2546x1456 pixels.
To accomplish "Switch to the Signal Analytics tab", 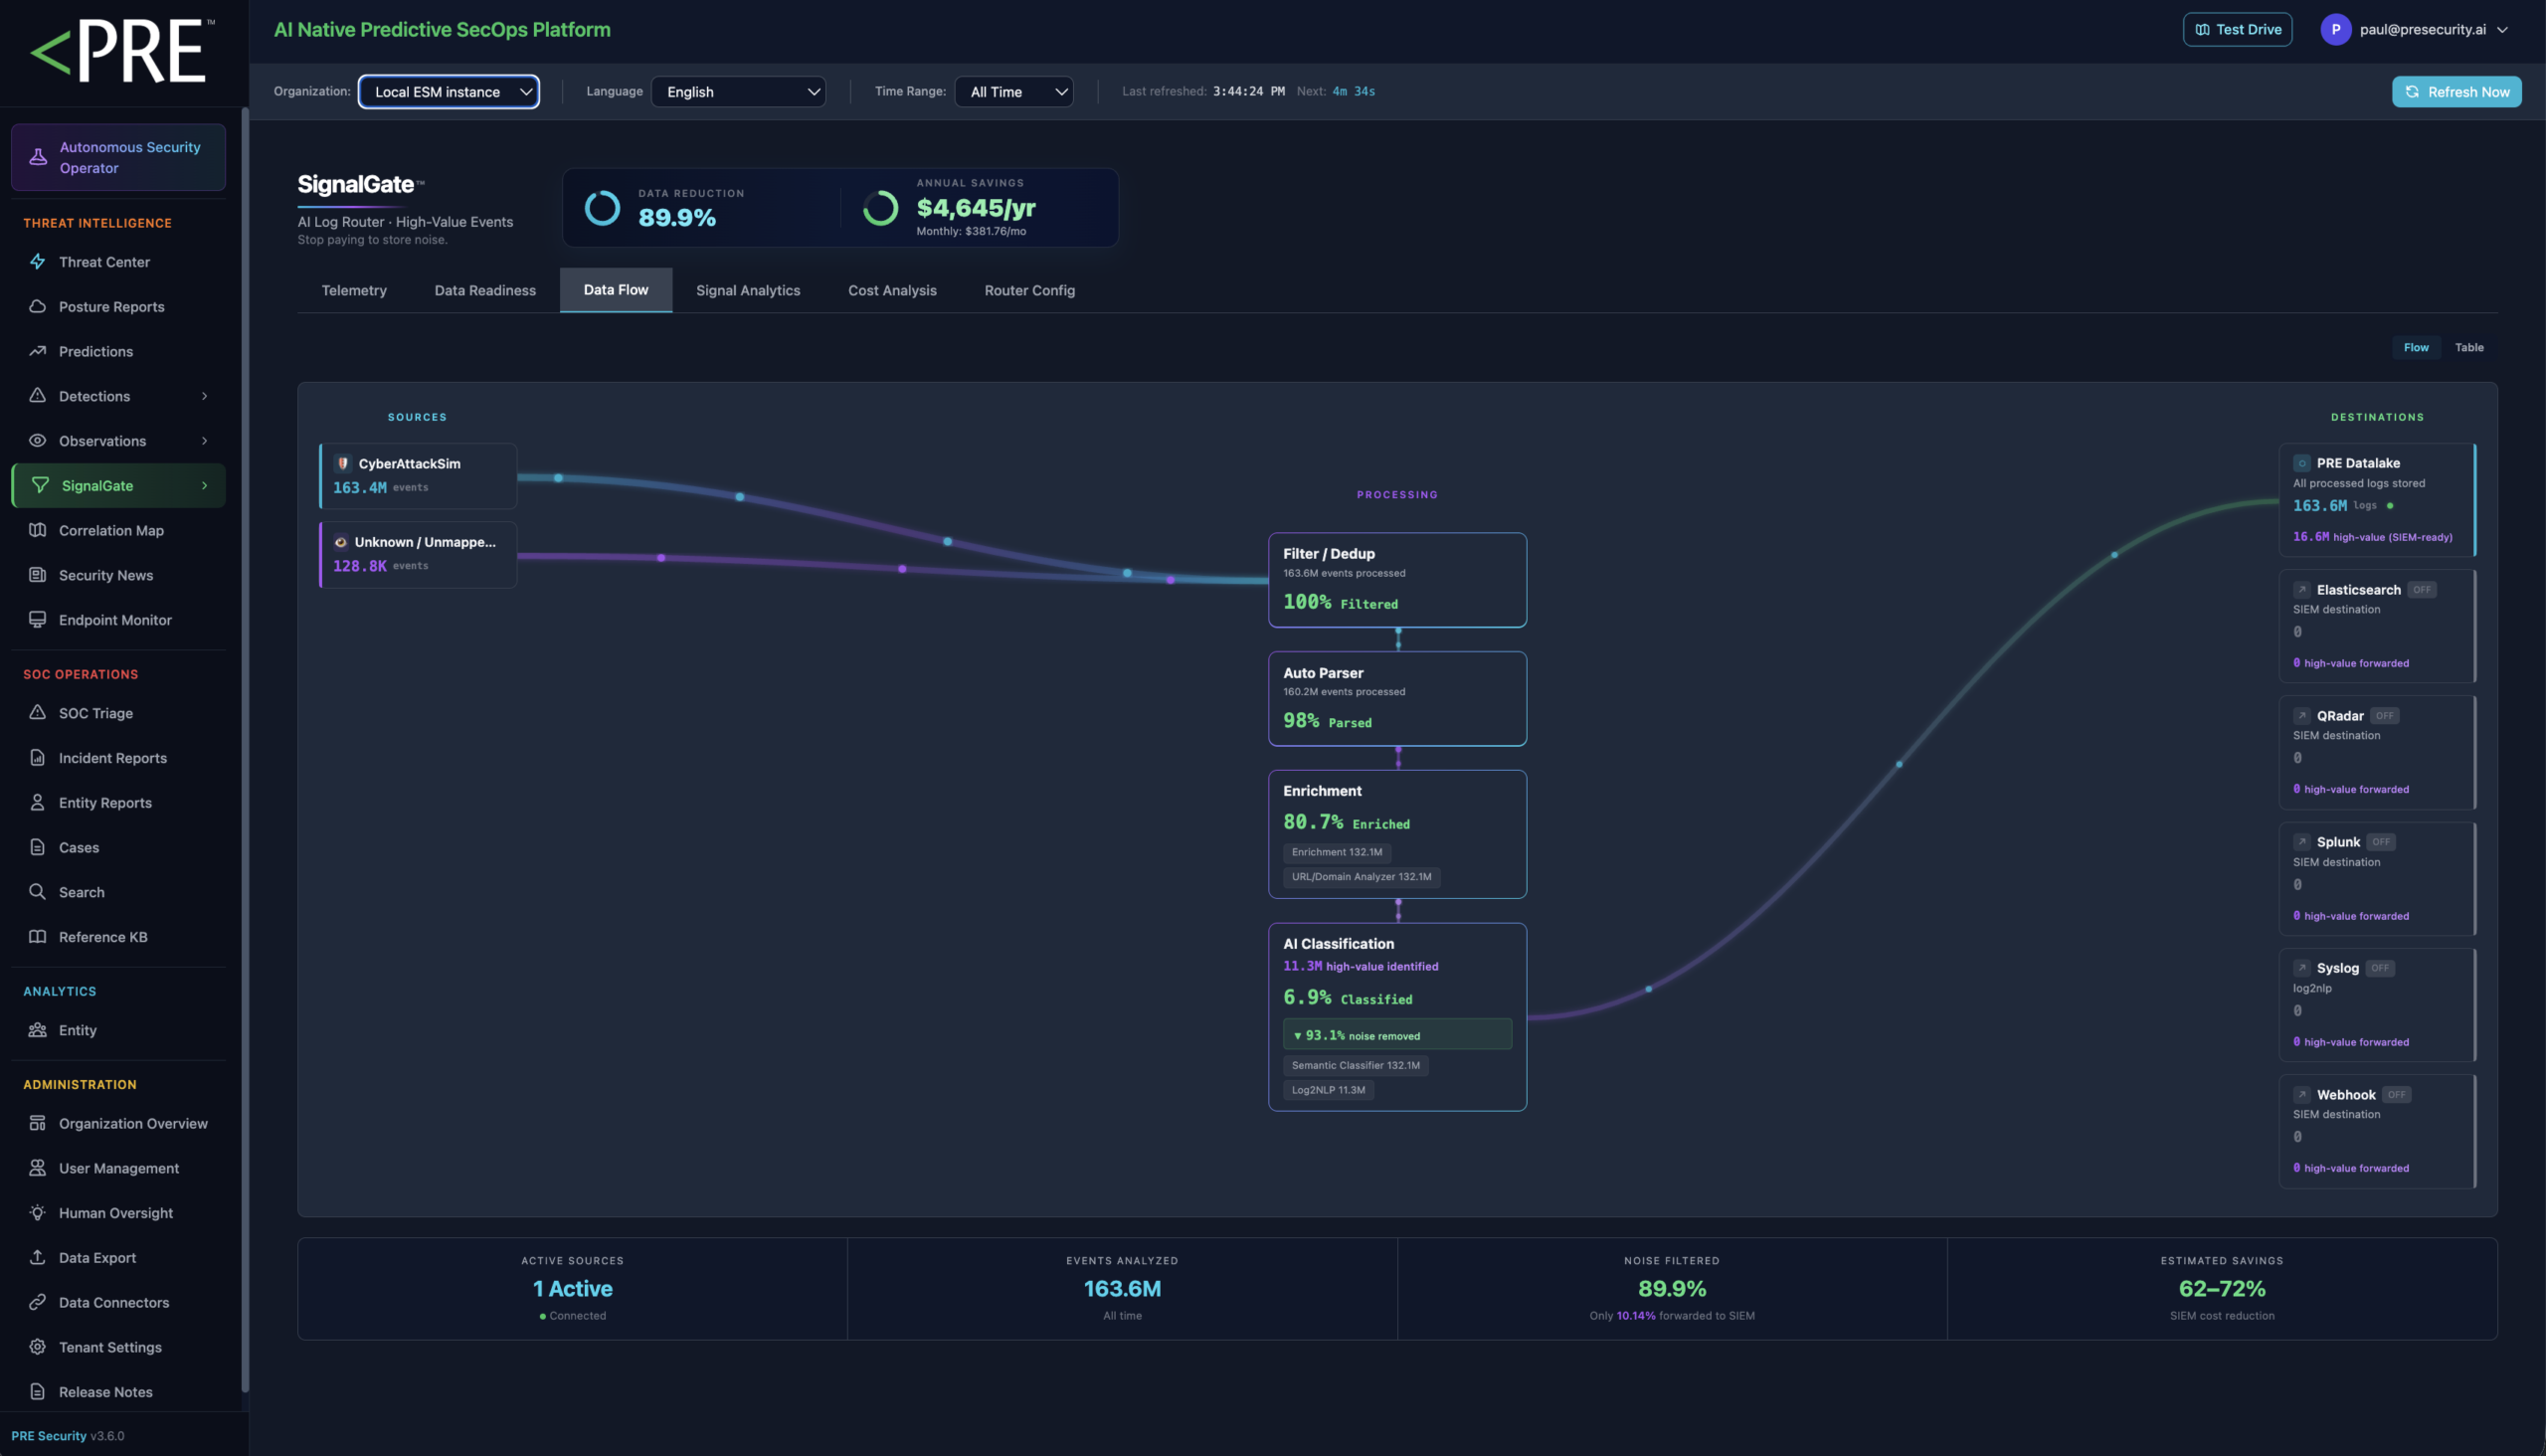I will click(x=748, y=291).
